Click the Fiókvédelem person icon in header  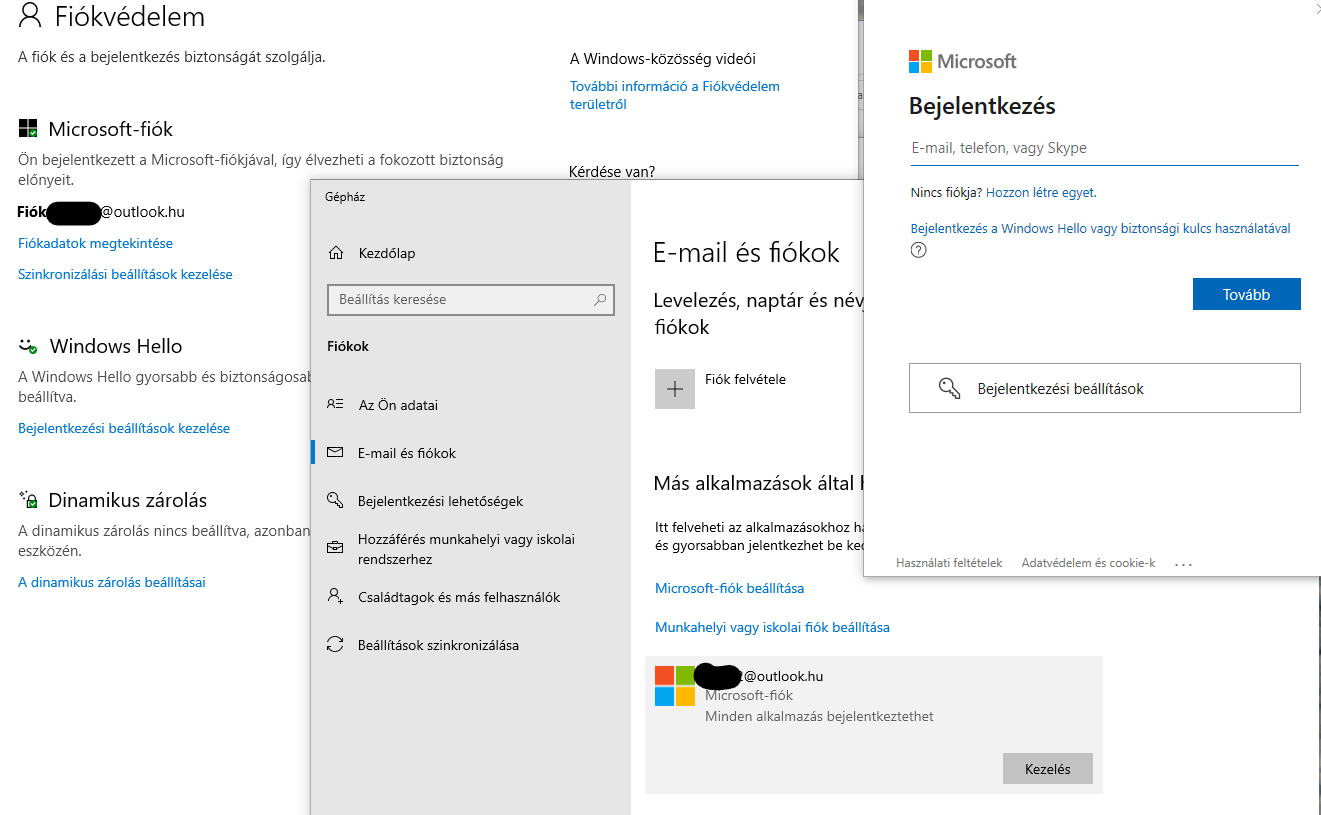tap(31, 15)
